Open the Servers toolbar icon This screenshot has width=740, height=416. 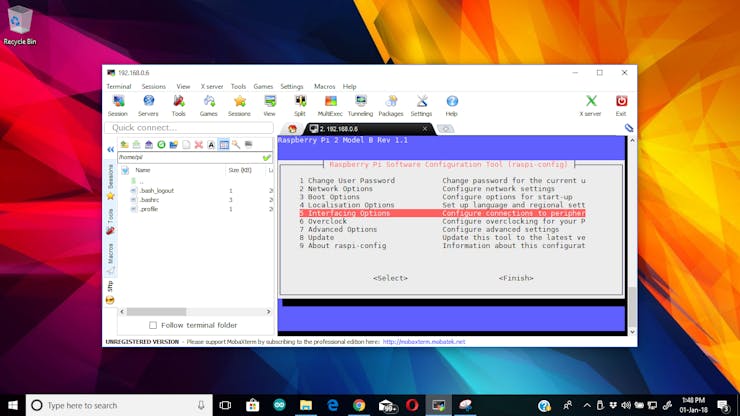point(148,105)
